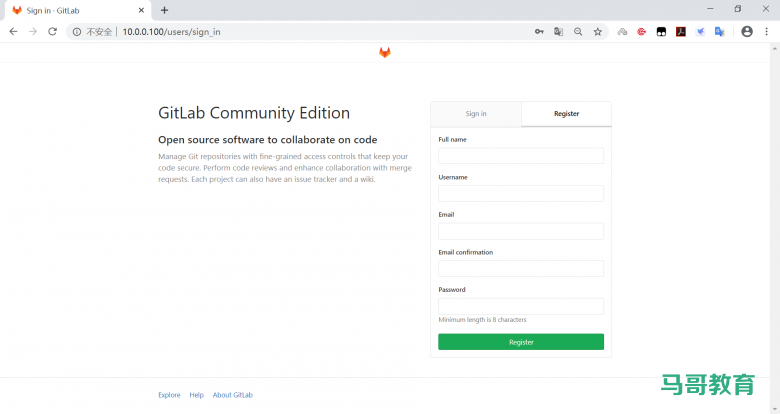Click 'Minimum length is 8 characters' hint
The height and width of the screenshot is (414, 780).
tap(482, 320)
